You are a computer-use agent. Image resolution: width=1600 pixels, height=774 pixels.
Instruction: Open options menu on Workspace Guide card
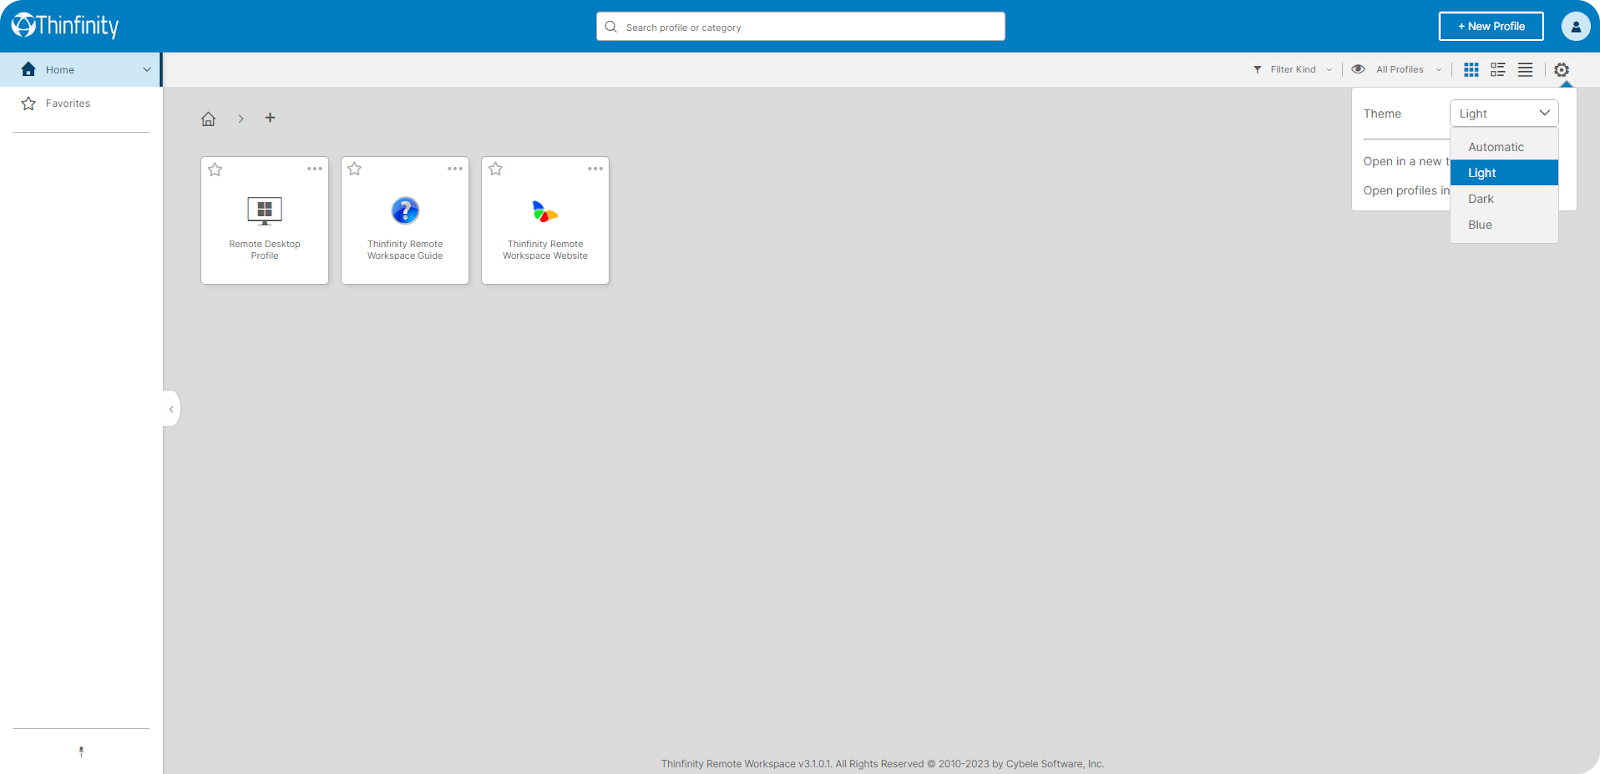point(455,169)
